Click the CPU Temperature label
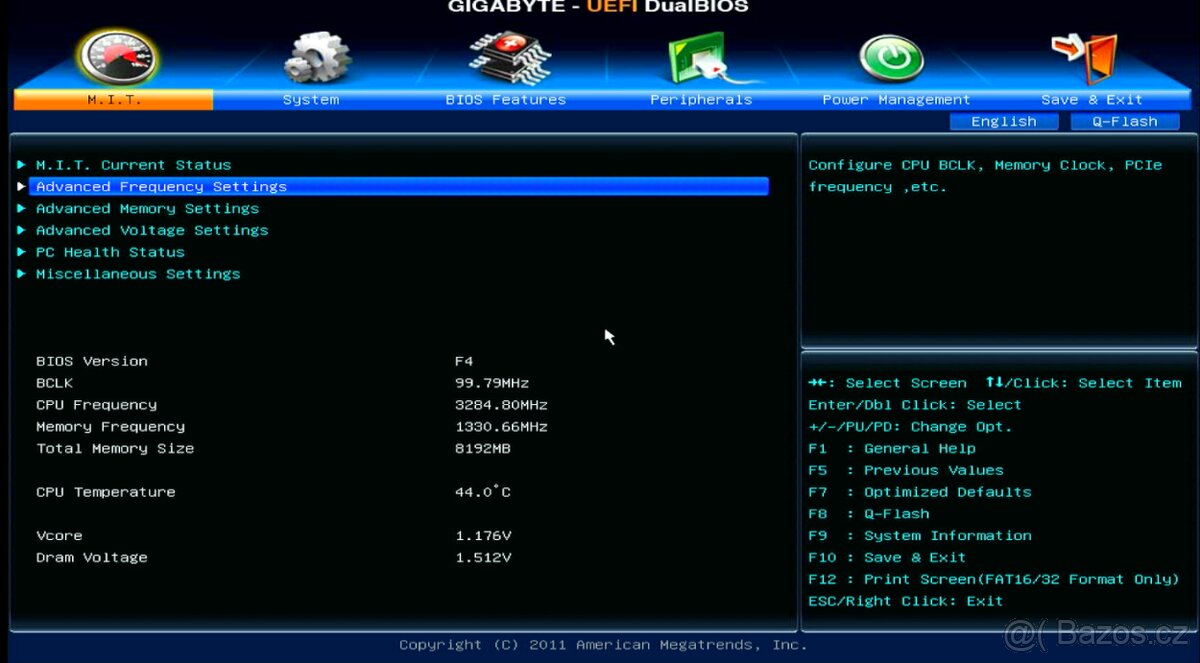This screenshot has width=1200, height=663. click(x=105, y=492)
